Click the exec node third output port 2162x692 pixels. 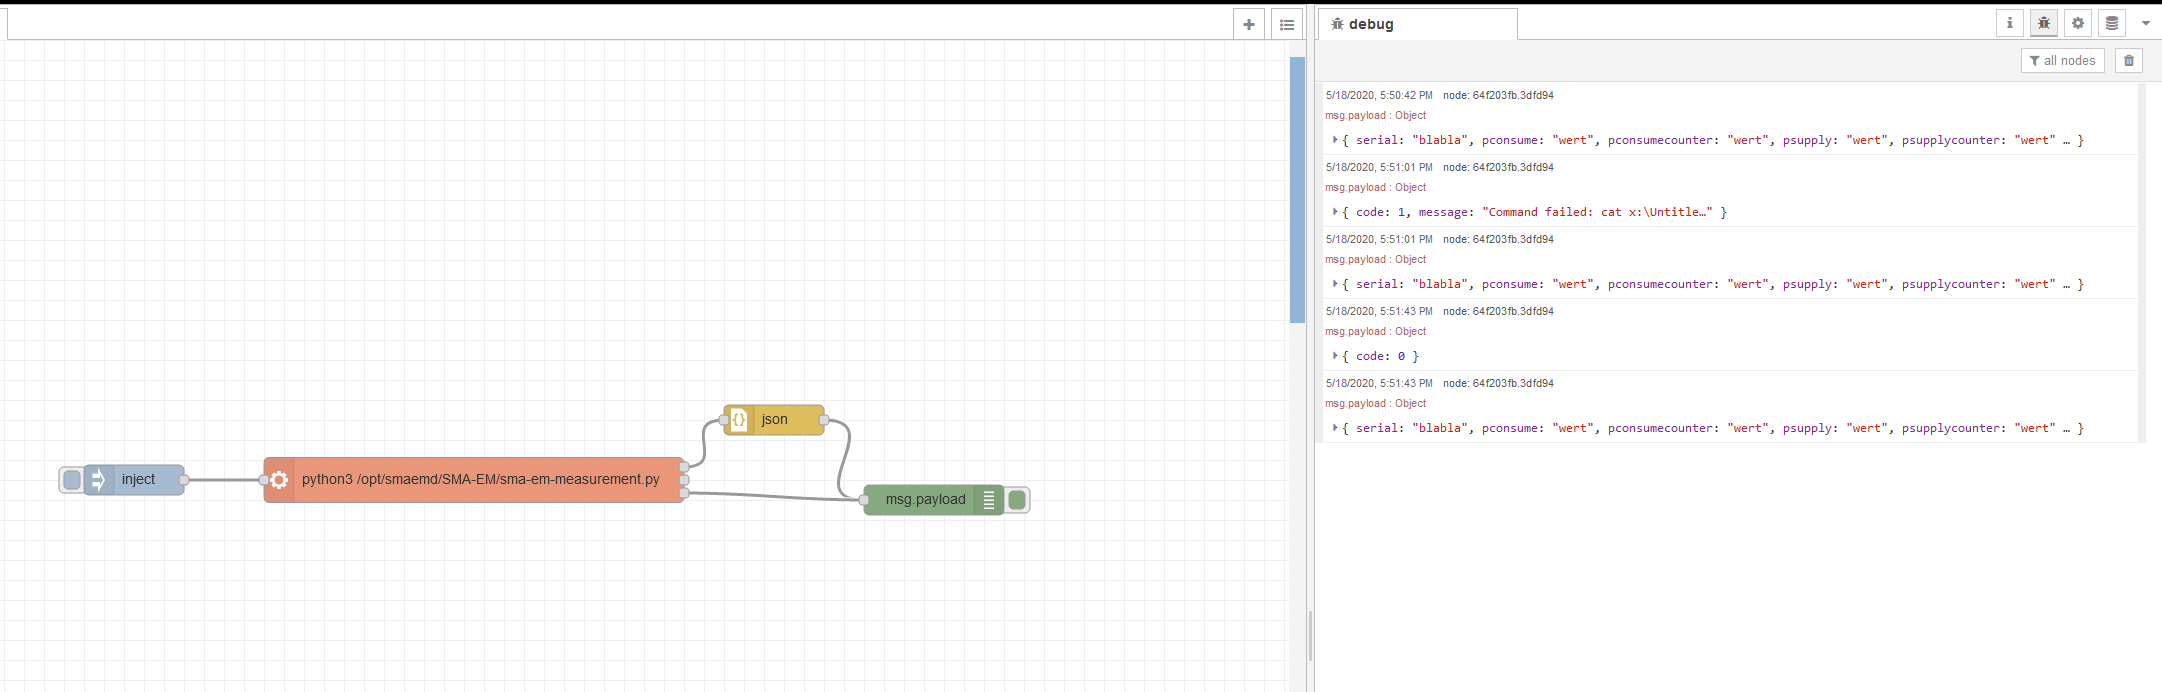click(x=684, y=493)
